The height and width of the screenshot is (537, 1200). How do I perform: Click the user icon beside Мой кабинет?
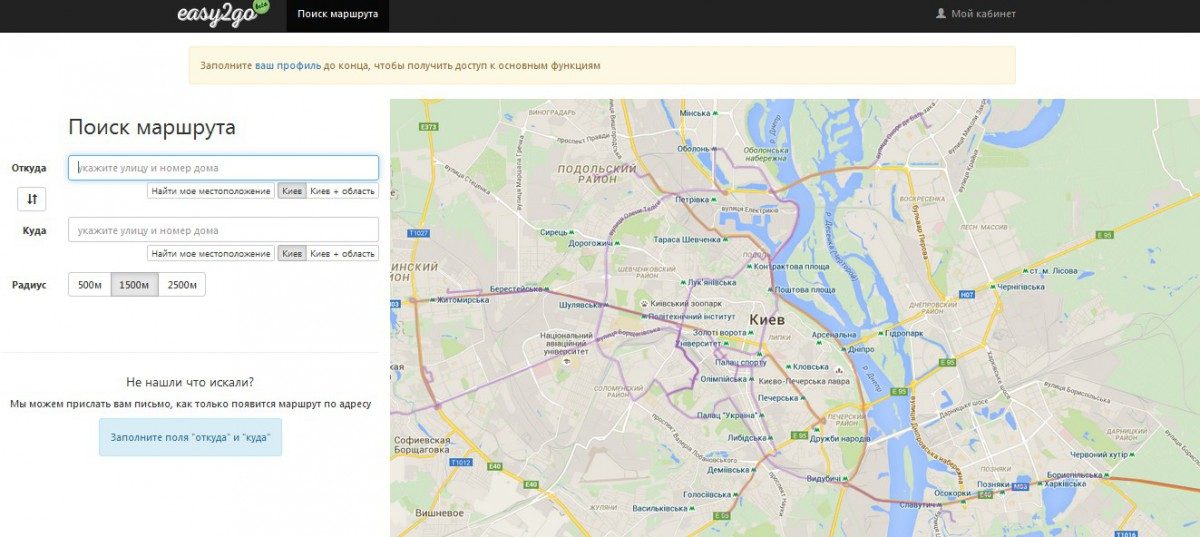[940, 14]
